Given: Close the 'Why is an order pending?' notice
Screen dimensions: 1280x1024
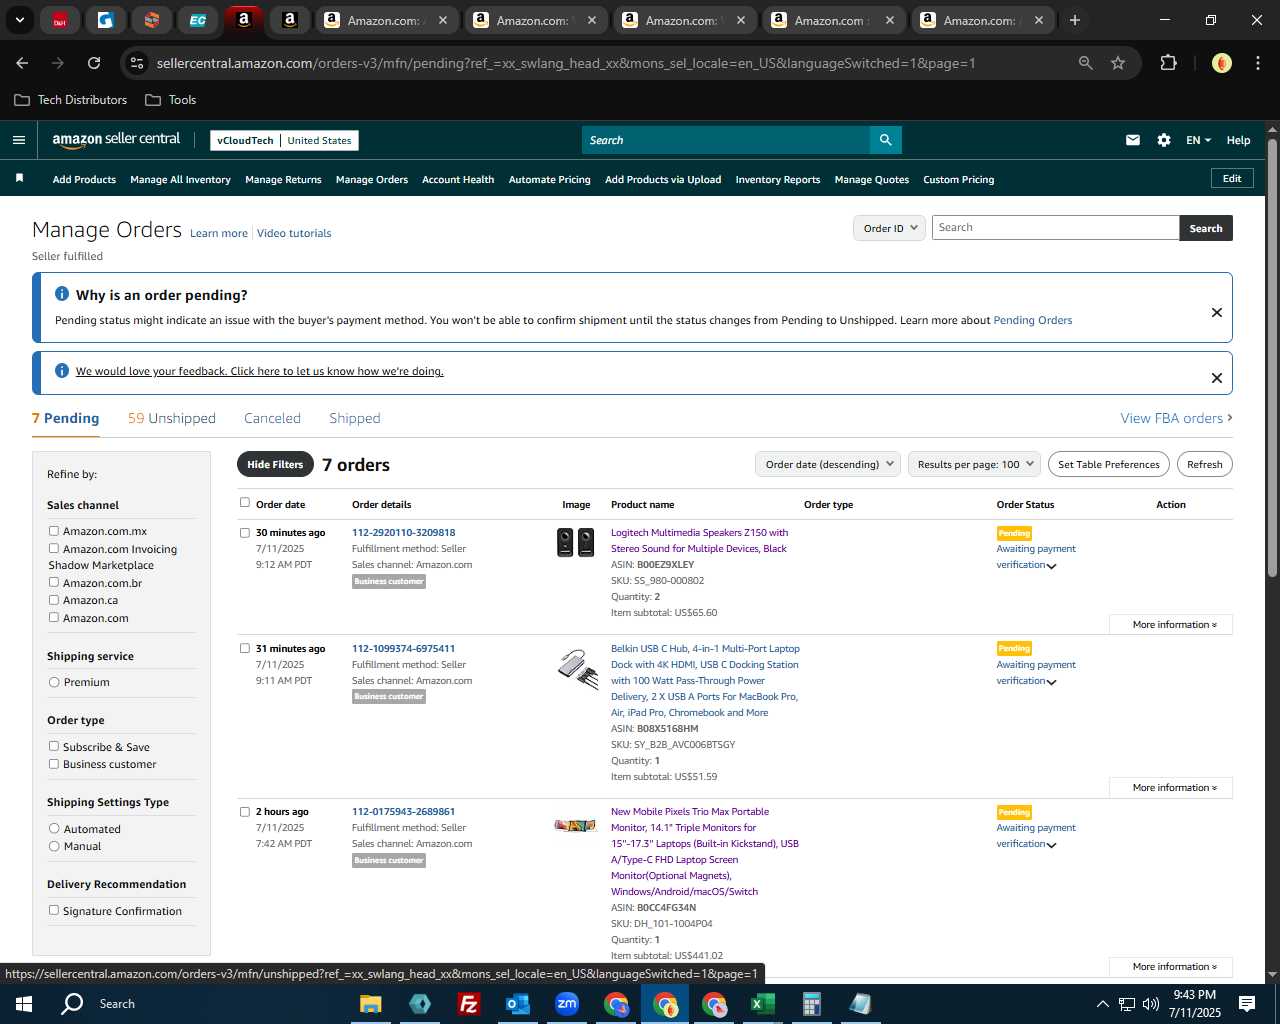Looking at the screenshot, I should click(1217, 312).
